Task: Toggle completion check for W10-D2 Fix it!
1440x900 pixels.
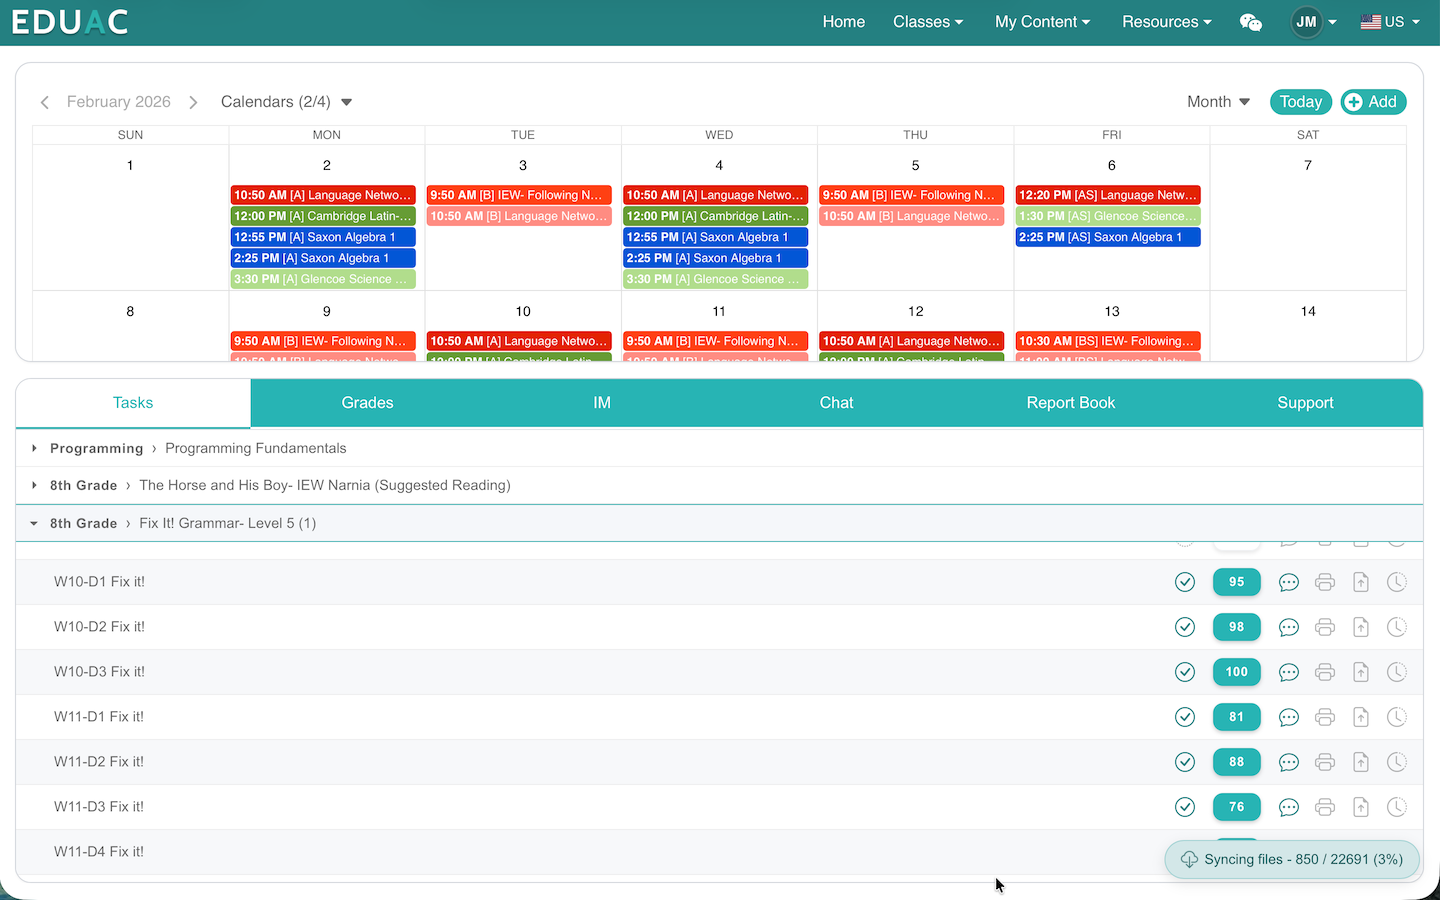Action: pyautogui.click(x=1185, y=627)
